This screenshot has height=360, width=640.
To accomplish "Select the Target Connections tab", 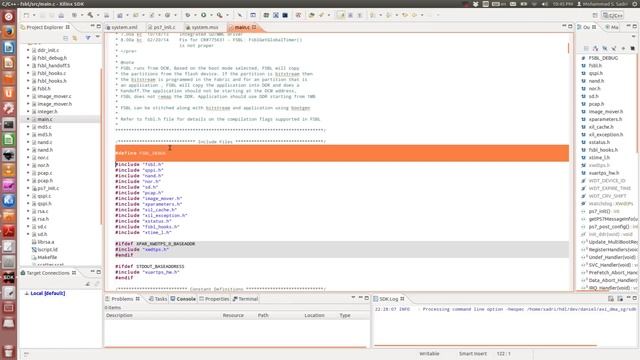I will click(48, 273).
